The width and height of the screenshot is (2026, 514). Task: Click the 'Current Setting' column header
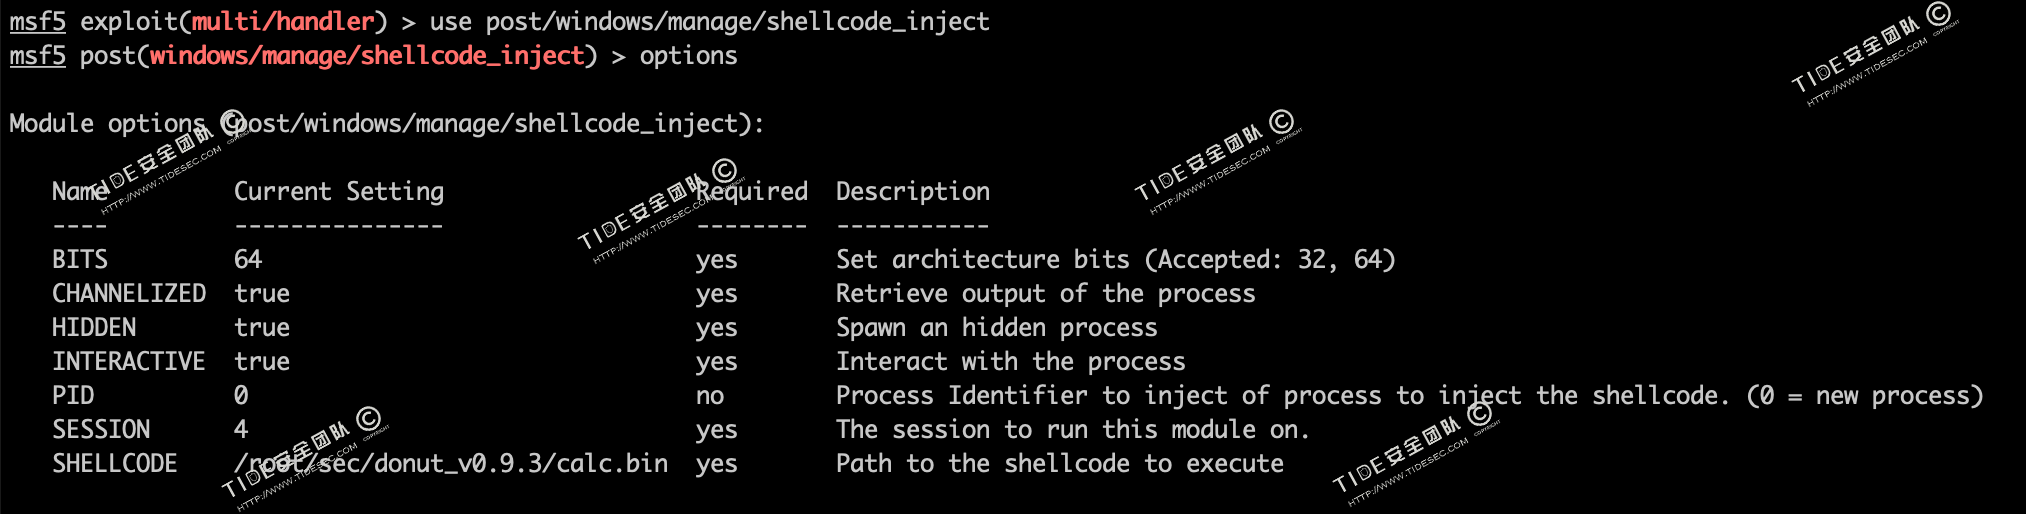338,191
